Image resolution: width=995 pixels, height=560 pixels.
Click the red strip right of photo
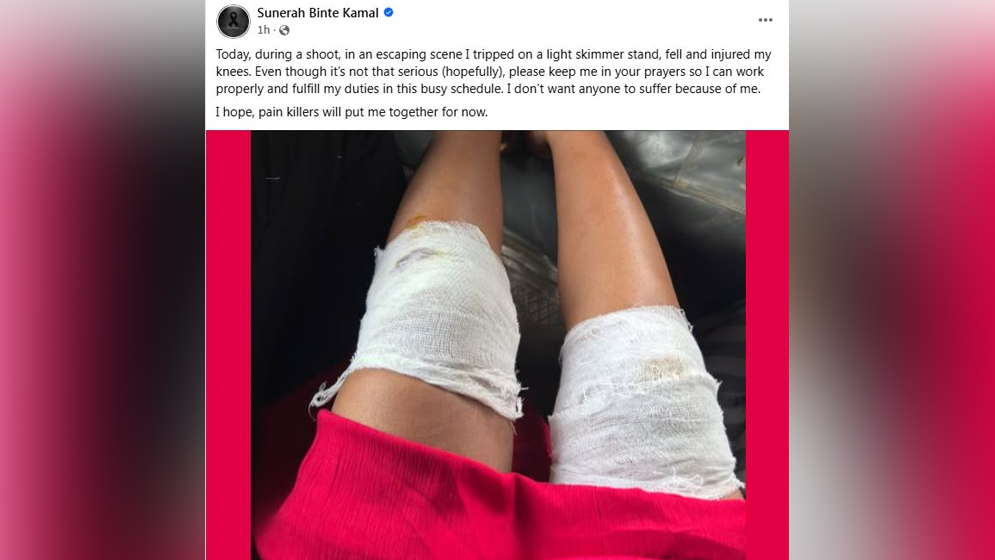pos(767,345)
